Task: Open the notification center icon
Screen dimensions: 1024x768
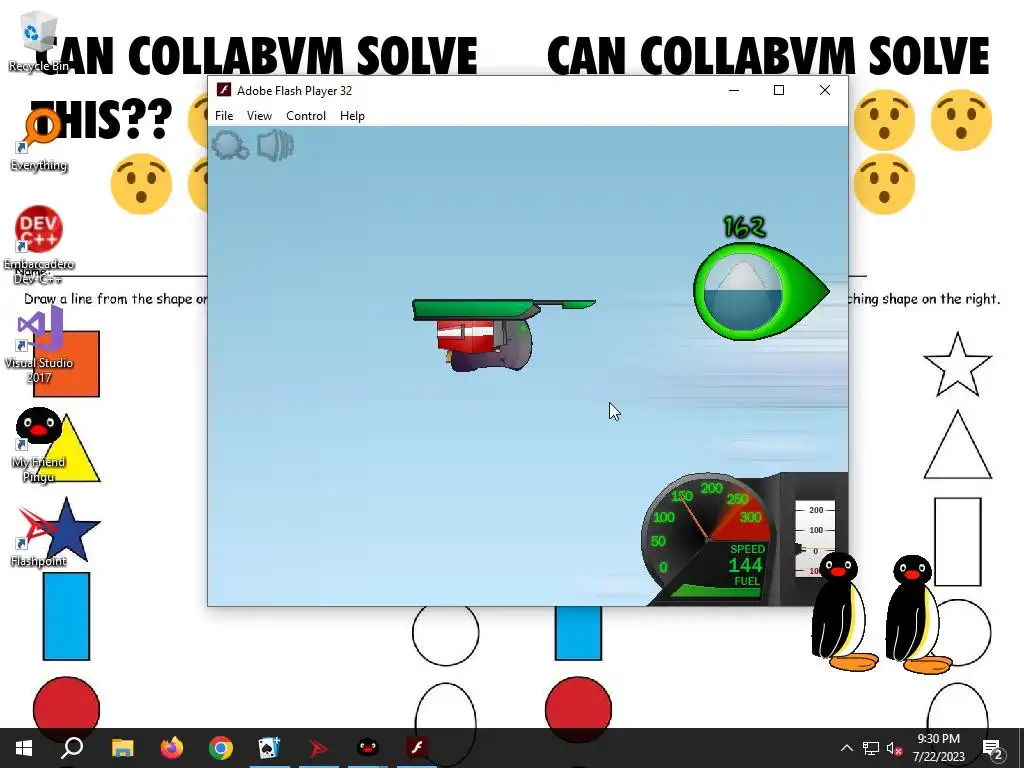Action: [x=992, y=748]
